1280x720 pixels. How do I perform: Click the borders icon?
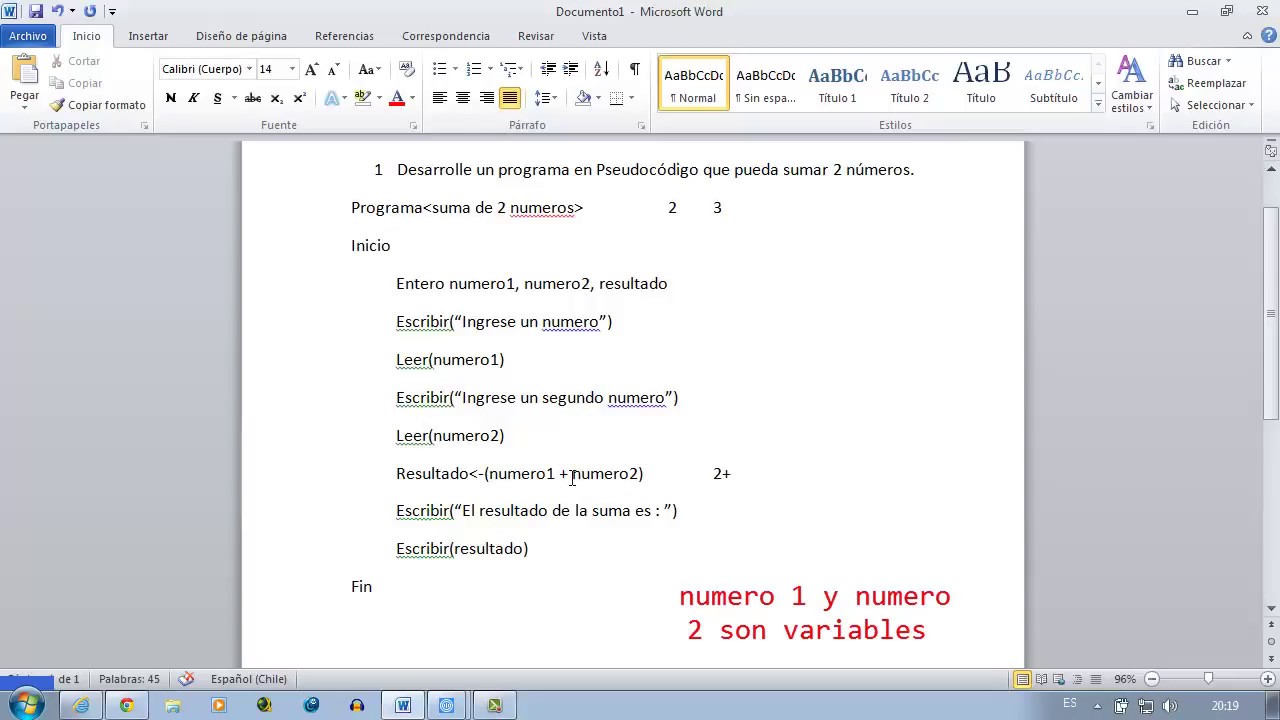pos(616,98)
